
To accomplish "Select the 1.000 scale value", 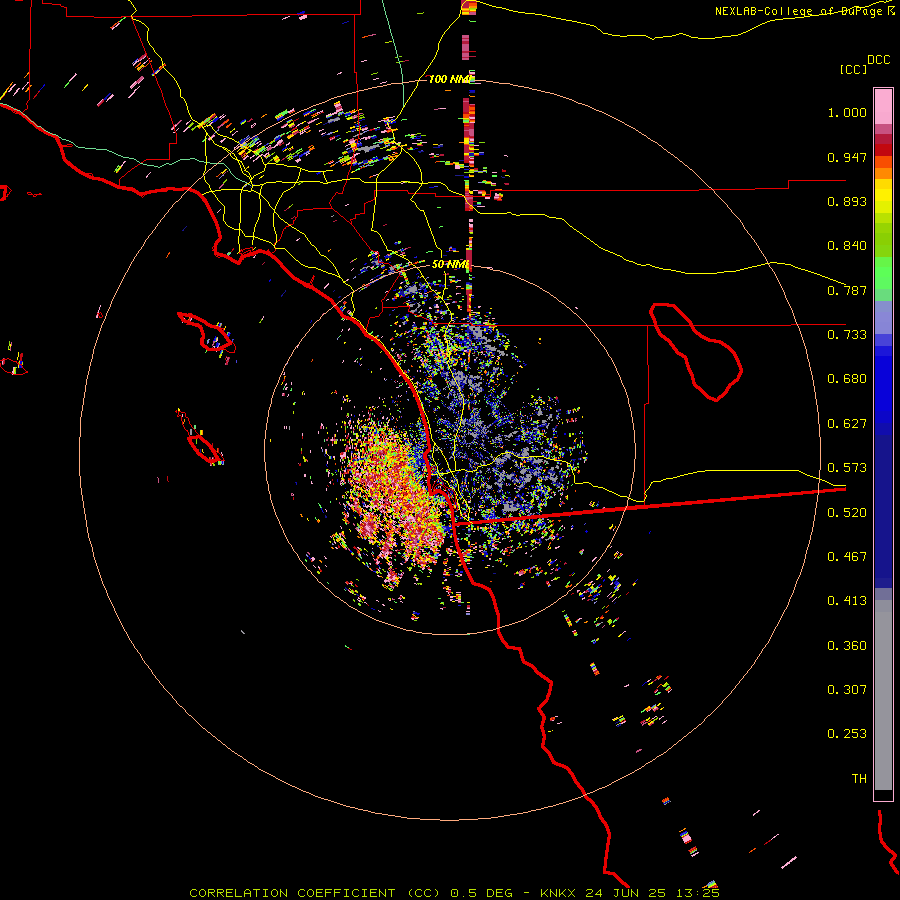I will (847, 112).
